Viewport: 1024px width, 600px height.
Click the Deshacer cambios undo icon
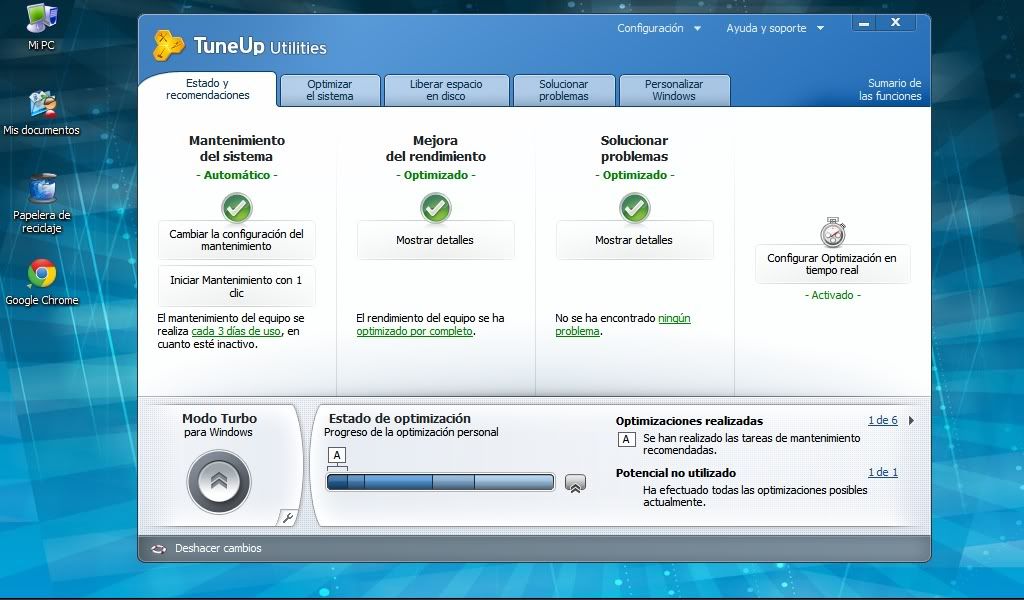[159, 548]
